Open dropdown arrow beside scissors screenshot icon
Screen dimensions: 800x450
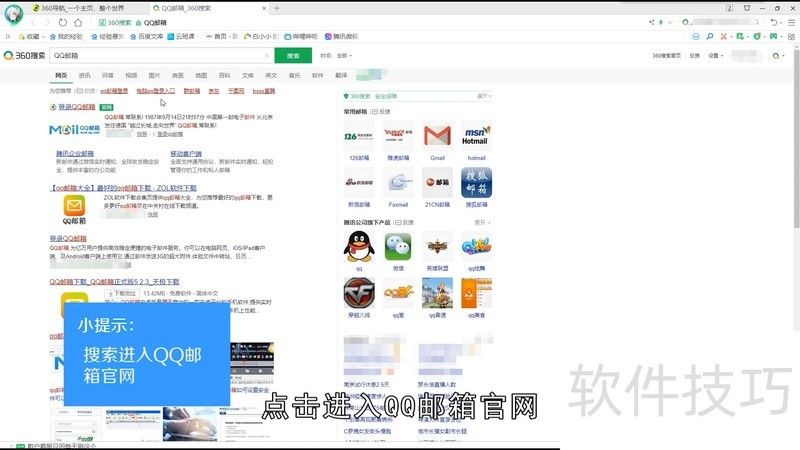(x=731, y=37)
